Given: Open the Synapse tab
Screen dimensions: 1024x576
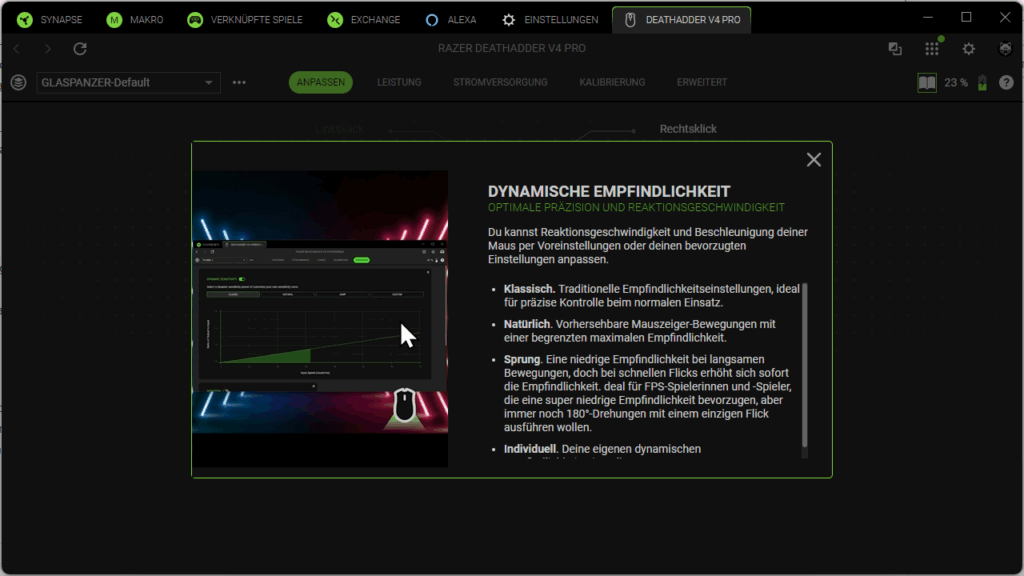Looking at the screenshot, I should tap(50, 20).
